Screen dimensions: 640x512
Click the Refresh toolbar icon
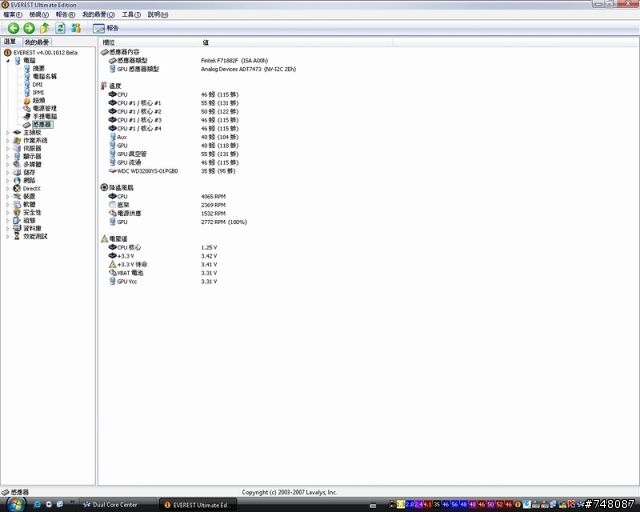tap(60, 28)
